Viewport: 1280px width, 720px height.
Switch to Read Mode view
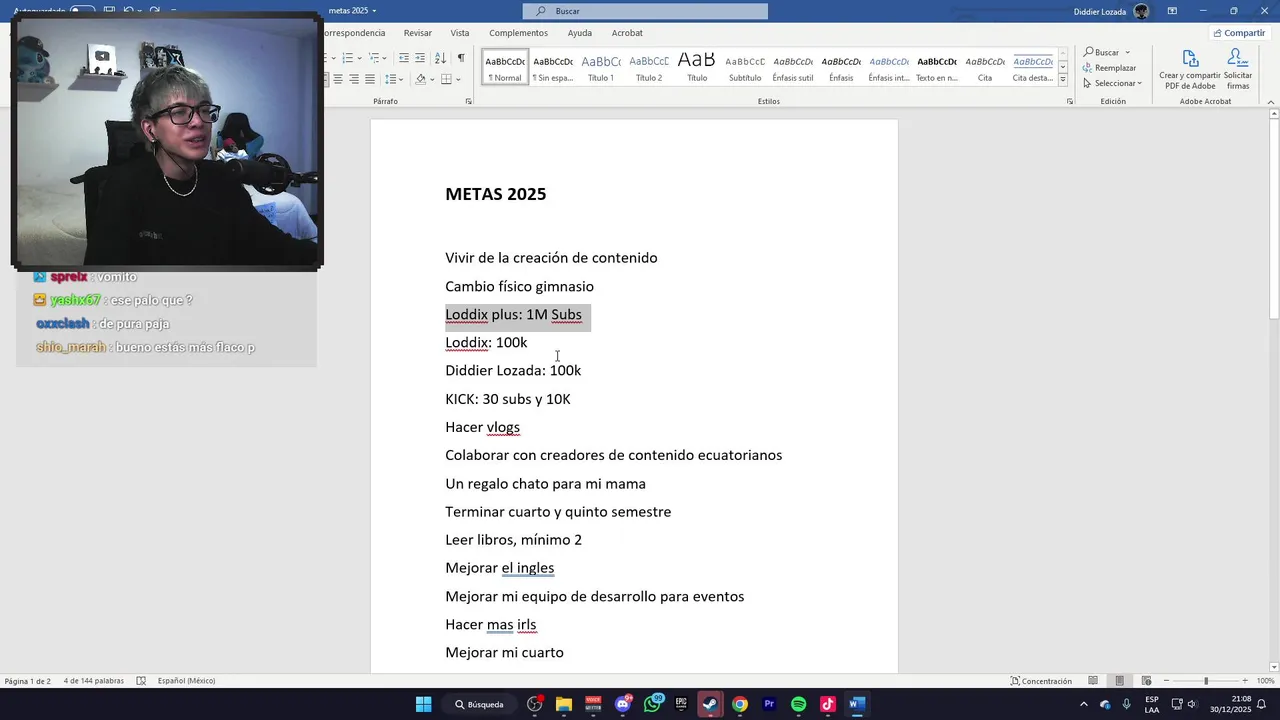tap(1093, 681)
